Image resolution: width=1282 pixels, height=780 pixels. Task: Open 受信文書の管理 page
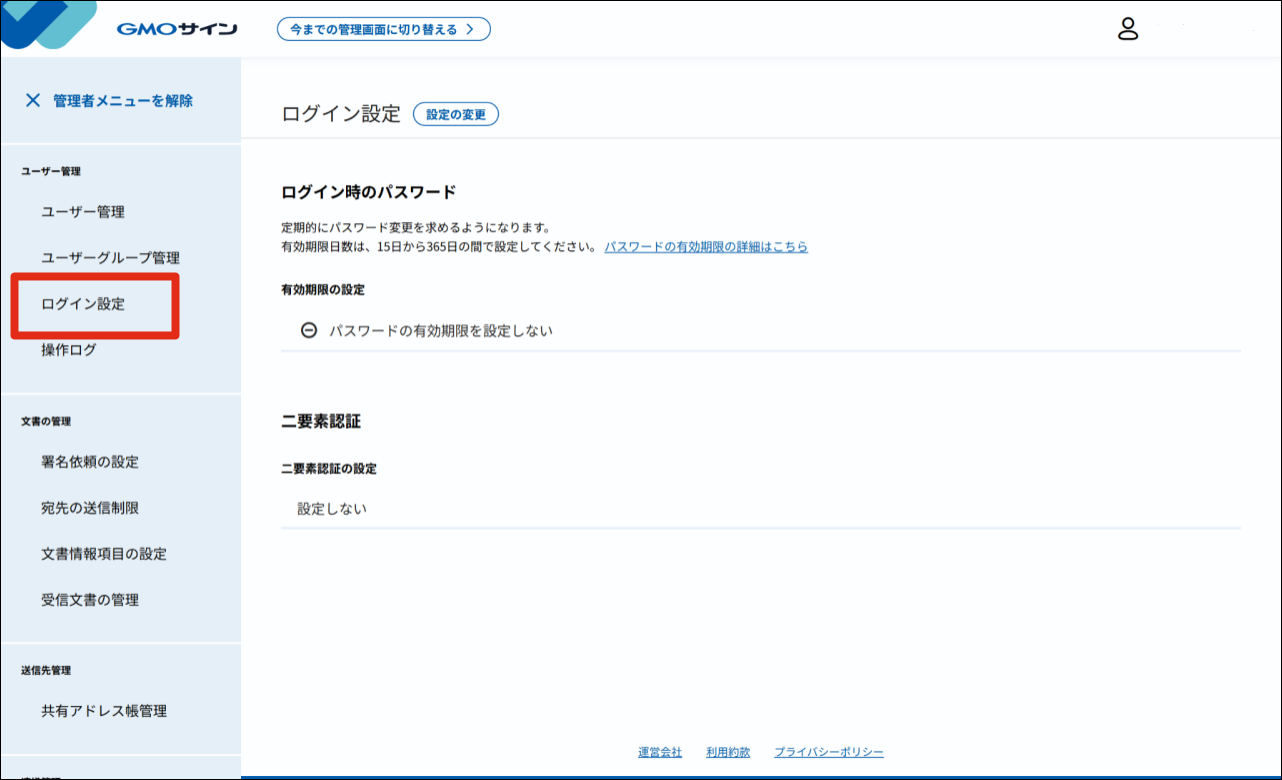90,600
